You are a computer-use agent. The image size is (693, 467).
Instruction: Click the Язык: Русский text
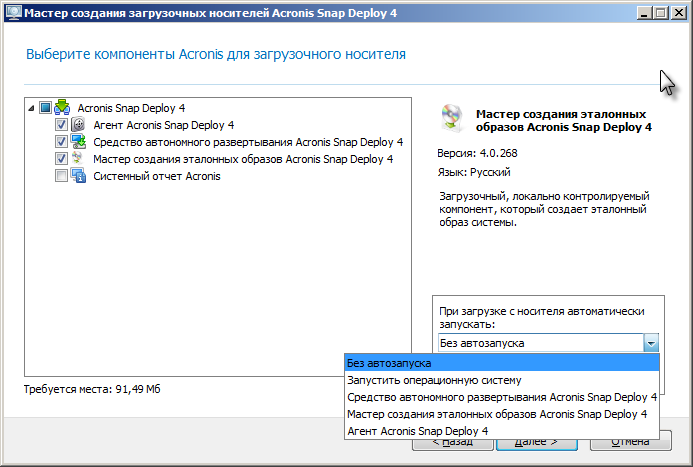coord(474,172)
